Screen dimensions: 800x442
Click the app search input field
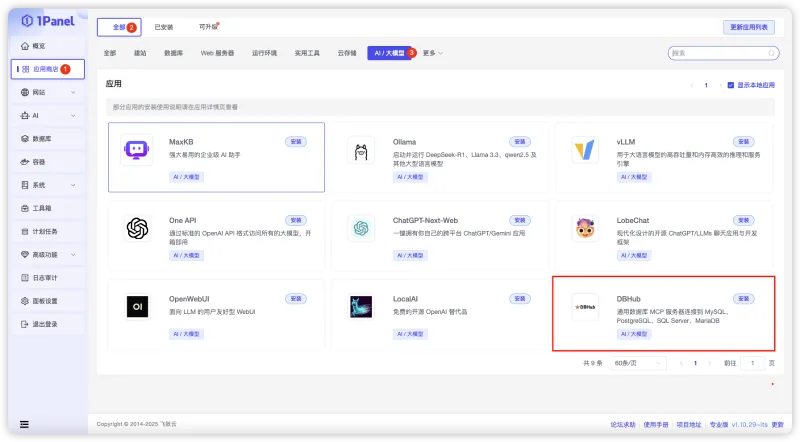point(718,53)
